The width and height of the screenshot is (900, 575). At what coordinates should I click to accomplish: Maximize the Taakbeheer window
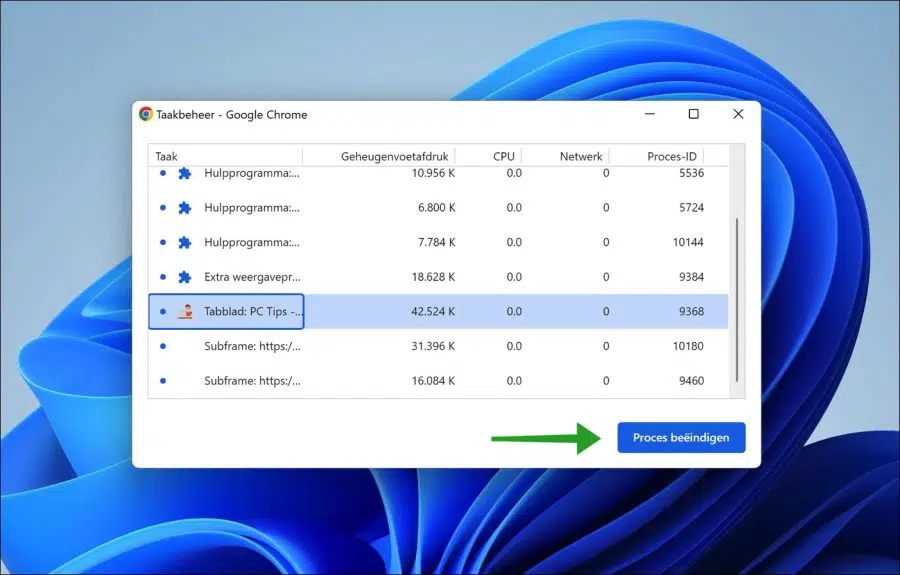click(x=693, y=114)
